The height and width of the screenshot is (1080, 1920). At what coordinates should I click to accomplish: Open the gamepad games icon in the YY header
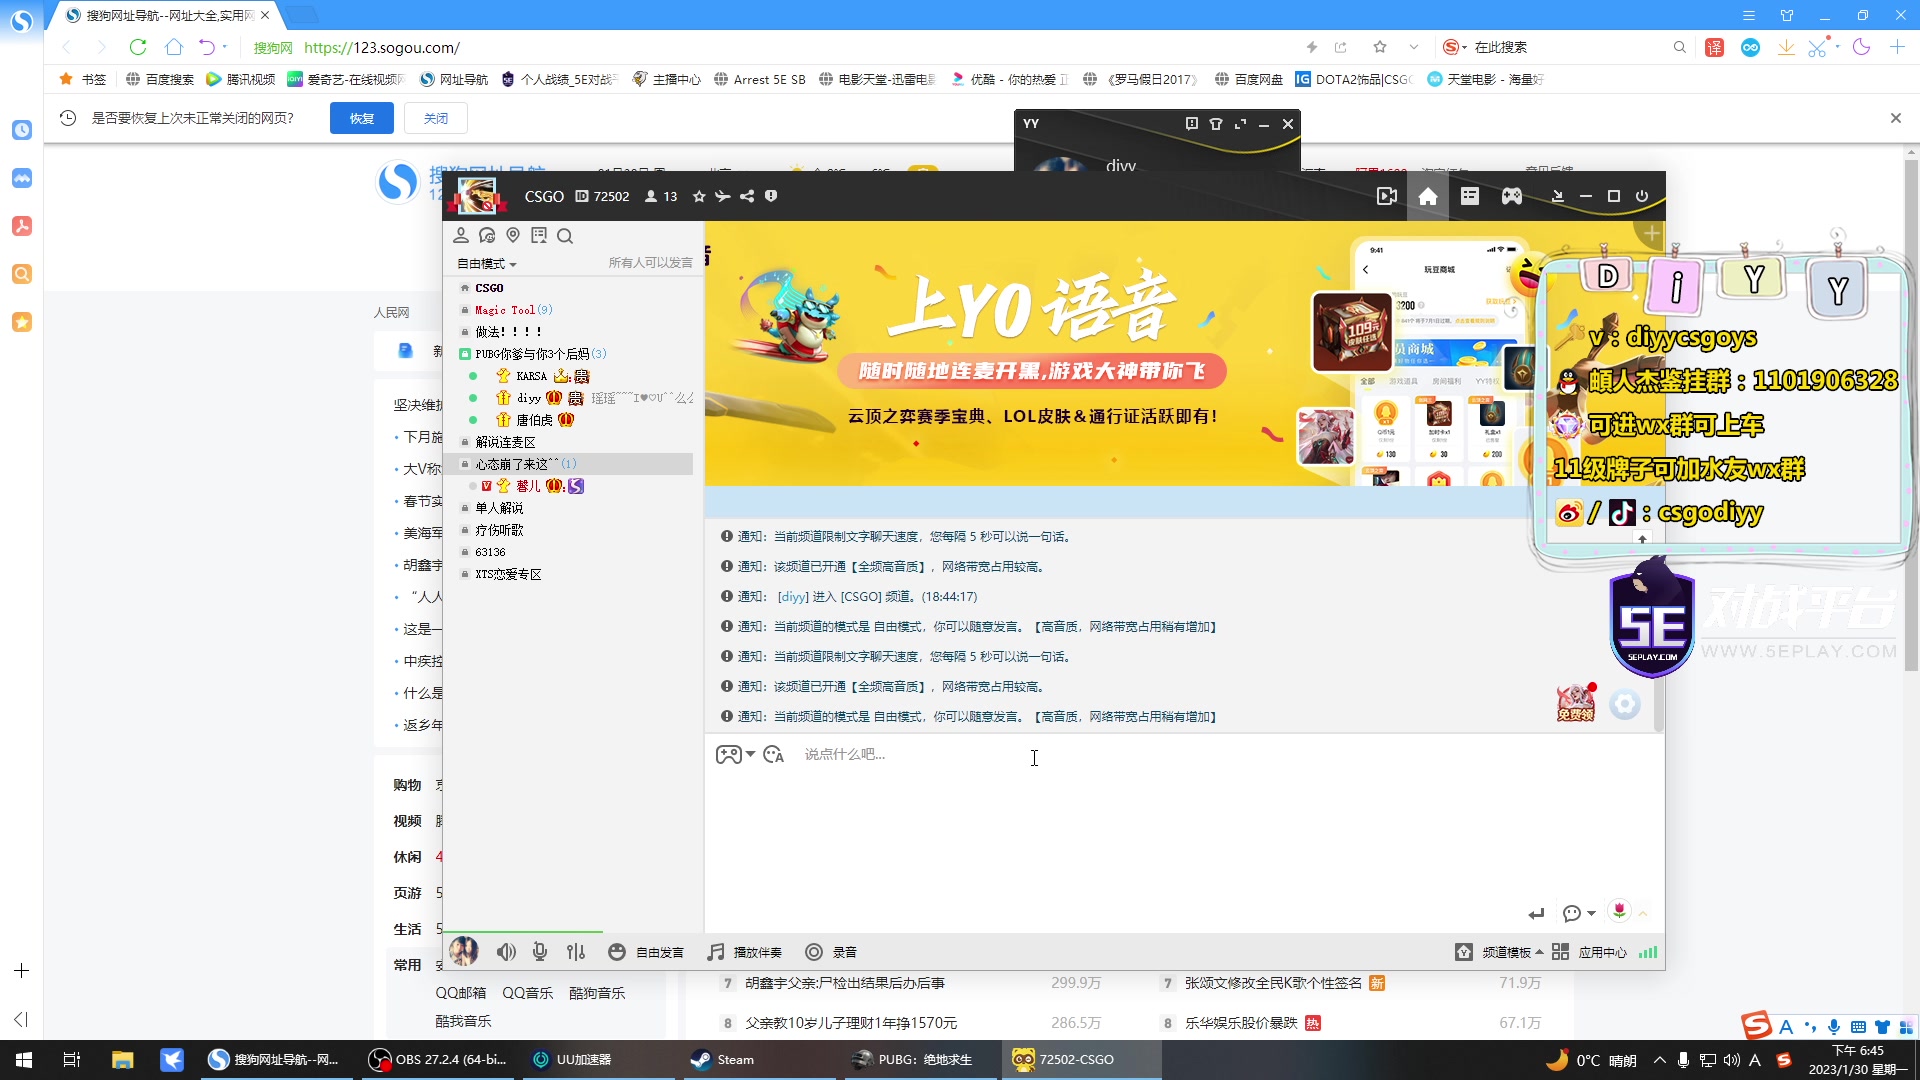coord(1512,197)
